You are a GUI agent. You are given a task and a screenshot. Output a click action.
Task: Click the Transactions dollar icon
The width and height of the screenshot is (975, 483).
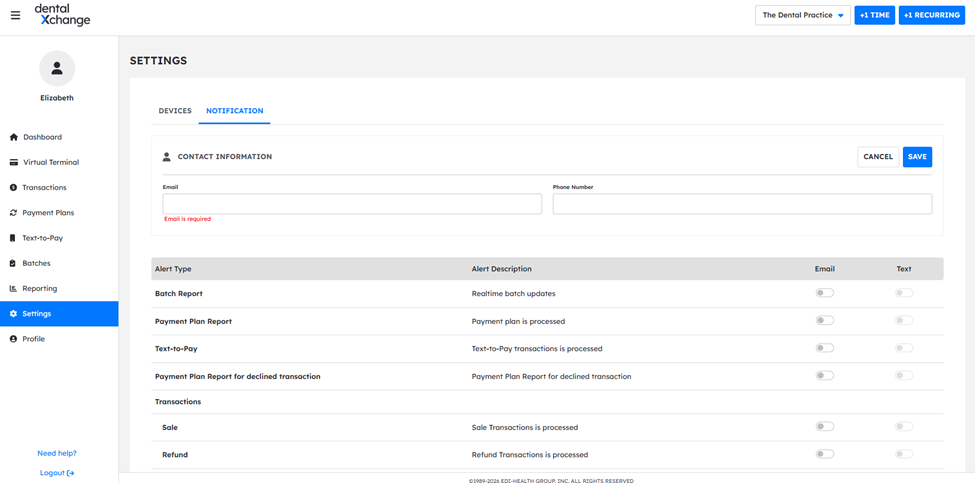pyautogui.click(x=13, y=187)
